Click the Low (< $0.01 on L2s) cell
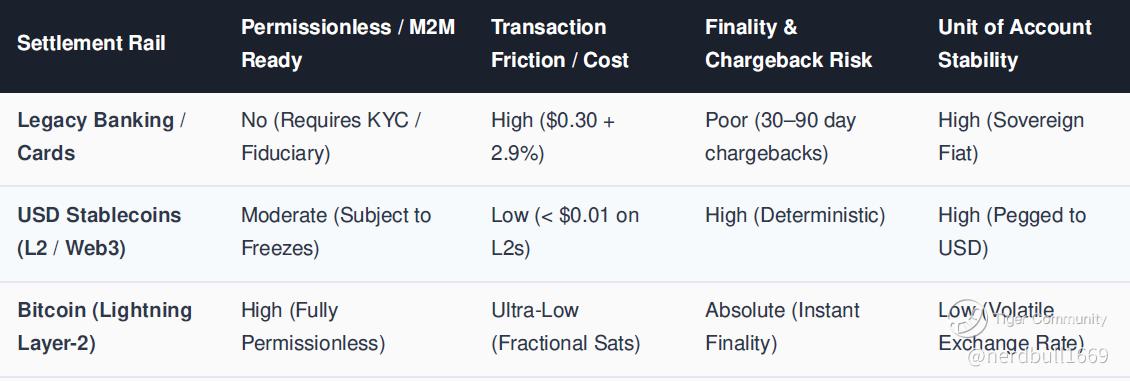Image resolution: width=1130 pixels, height=381 pixels. point(565,231)
